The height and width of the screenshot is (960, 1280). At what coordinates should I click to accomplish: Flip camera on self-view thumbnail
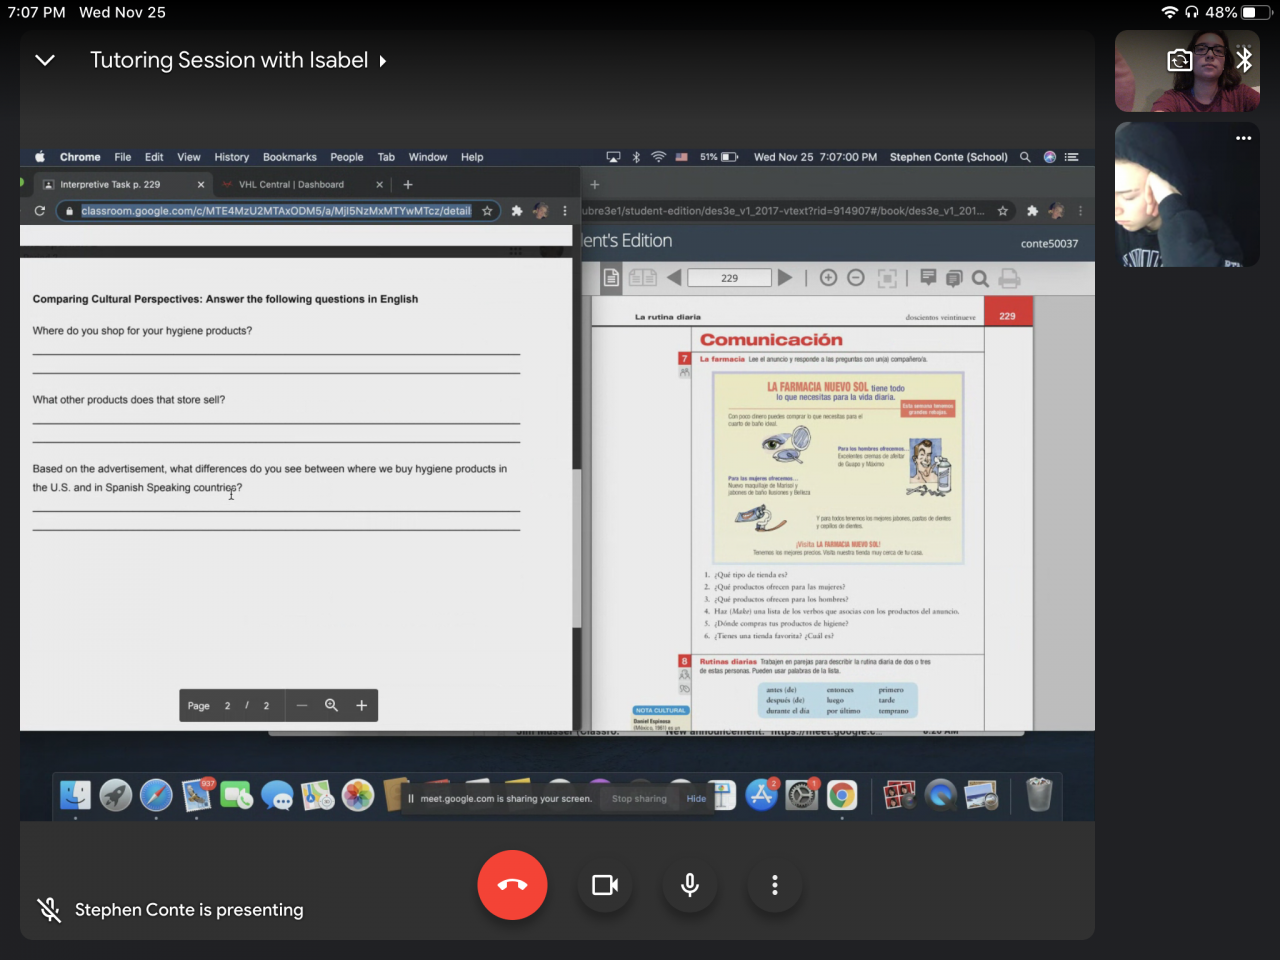[1180, 61]
